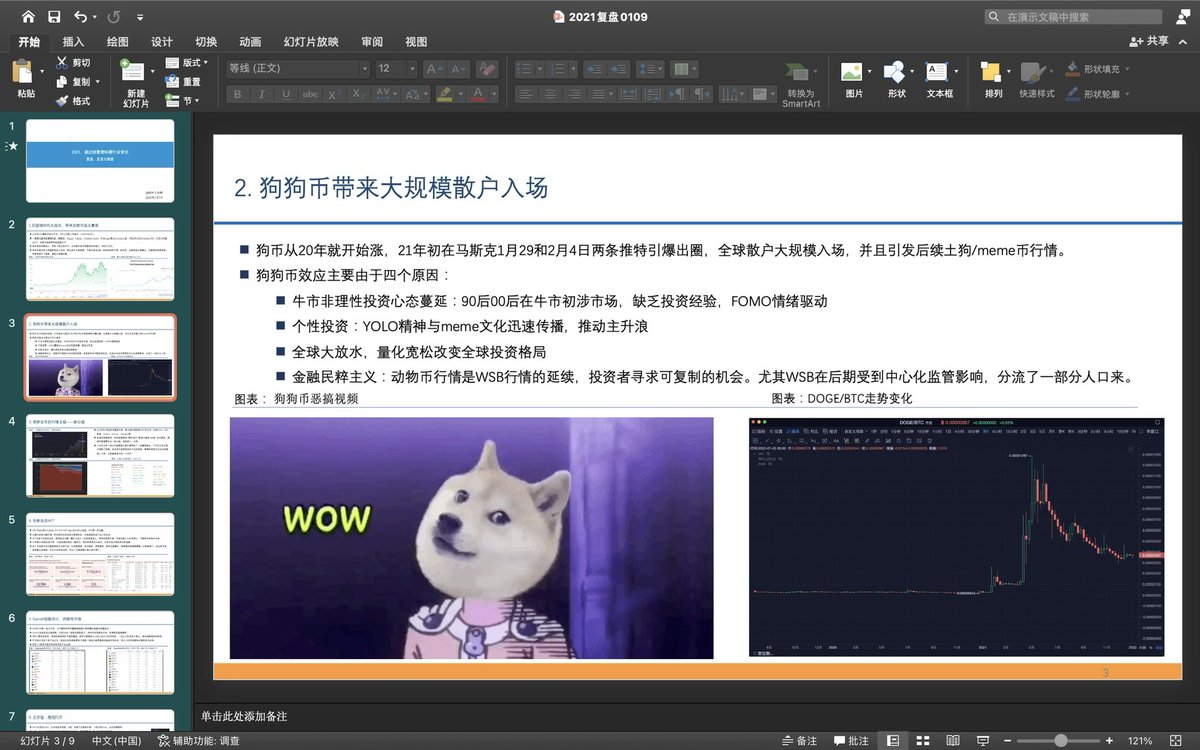
Task: Open 快速样式 quick styles
Action: coord(1036,80)
